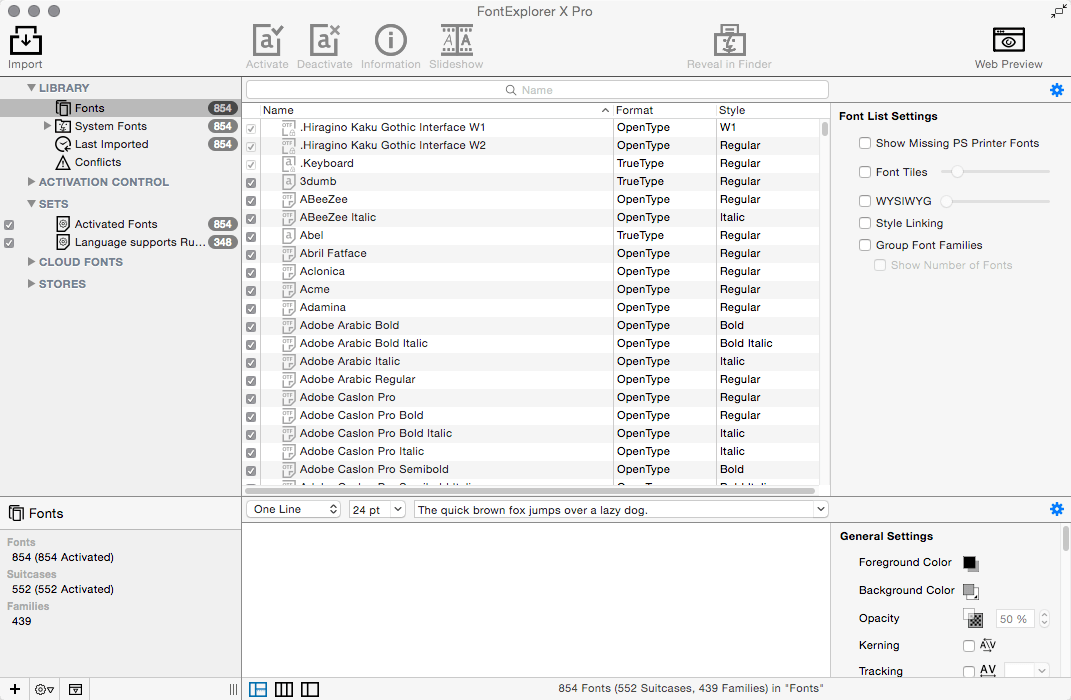The image size is (1071, 700).
Task: Expand the CLOUD FONTS section
Action: point(31,262)
